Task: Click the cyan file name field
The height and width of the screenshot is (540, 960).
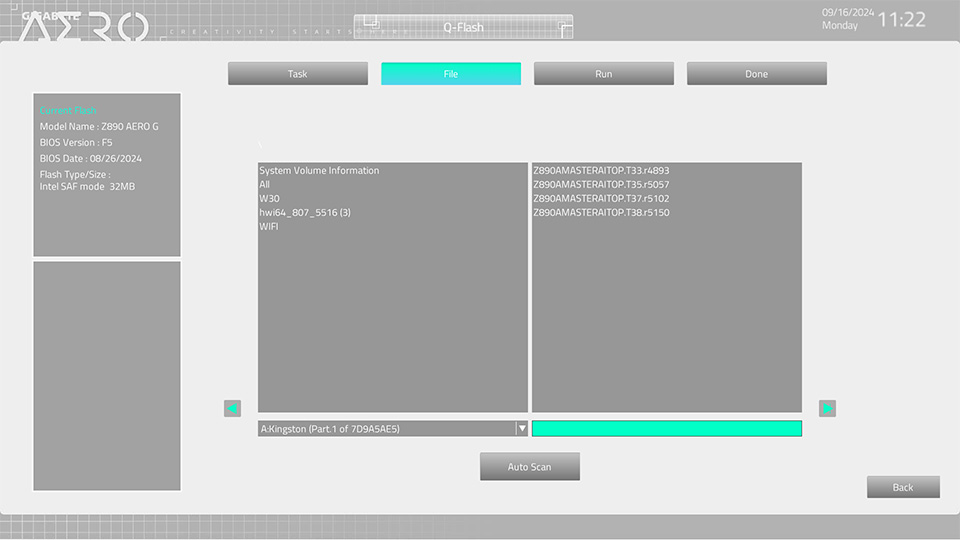Action: click(x=666, y=428)
